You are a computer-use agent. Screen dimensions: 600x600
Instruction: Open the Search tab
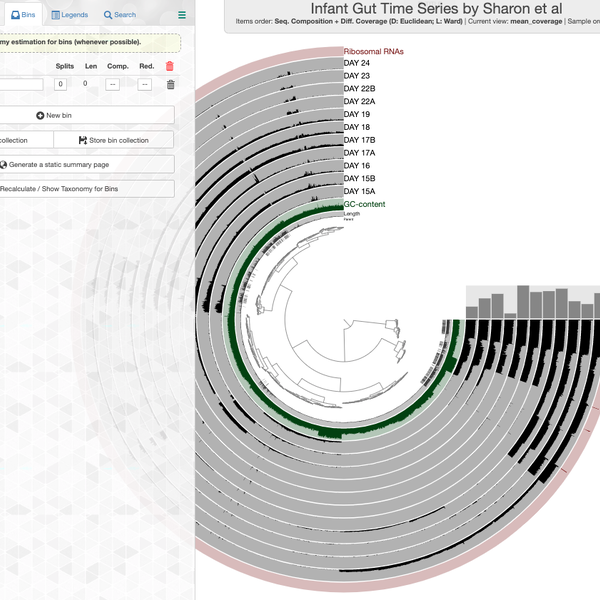click(x=120, y=15)
